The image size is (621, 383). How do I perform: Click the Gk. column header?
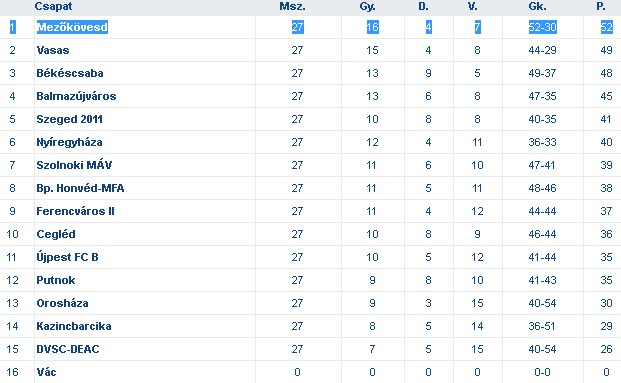(x=537, y=6)
